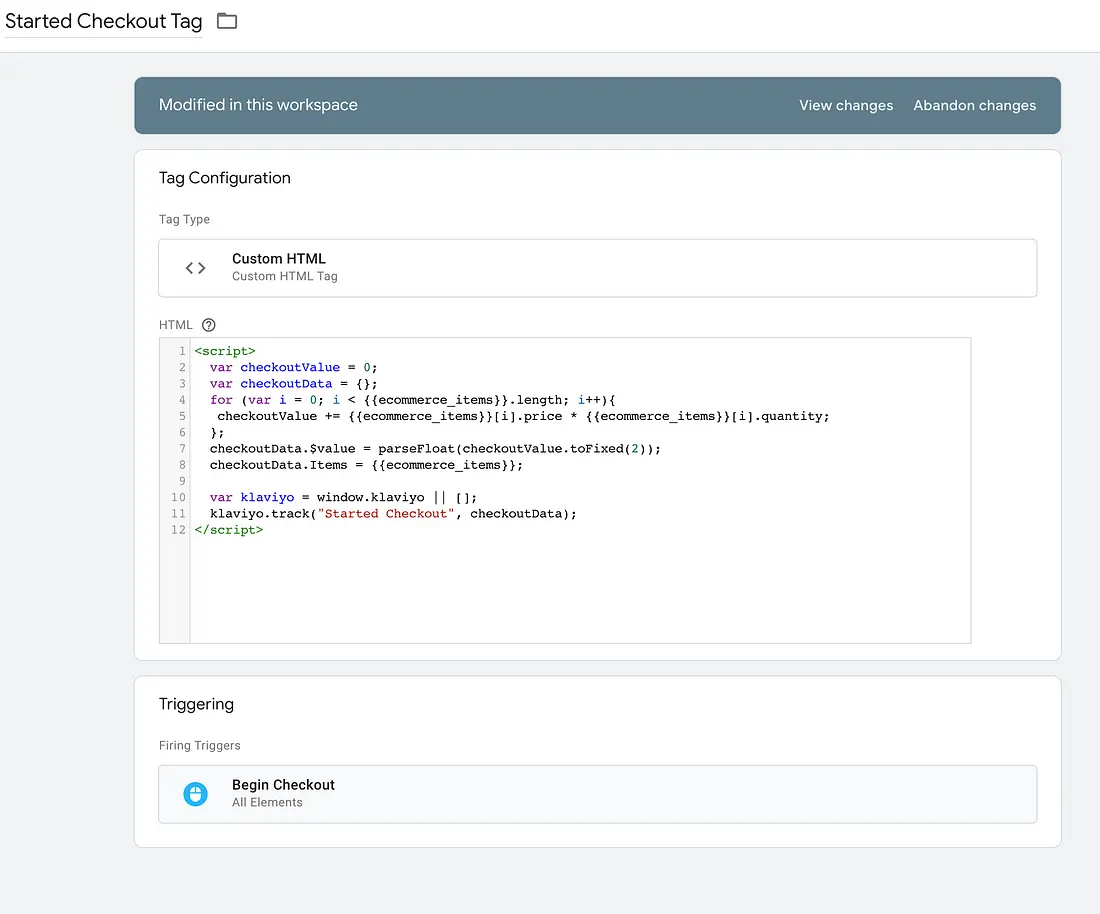Click the 'checkoutValue +=' code line
Image resolution: width=1100 pixels, height=914 pixels.
tap(523, 416)
